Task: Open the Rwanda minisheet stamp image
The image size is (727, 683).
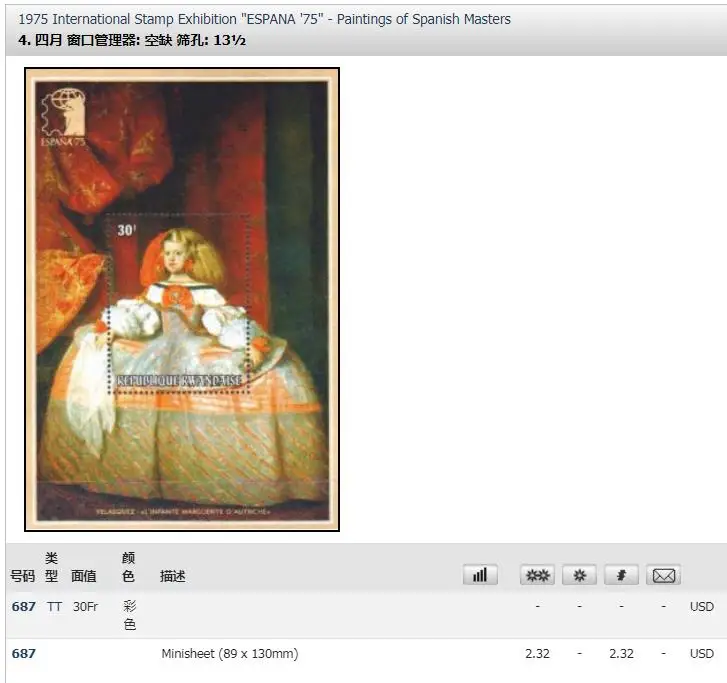Action: pyautogui.click(x=182, y=300)
